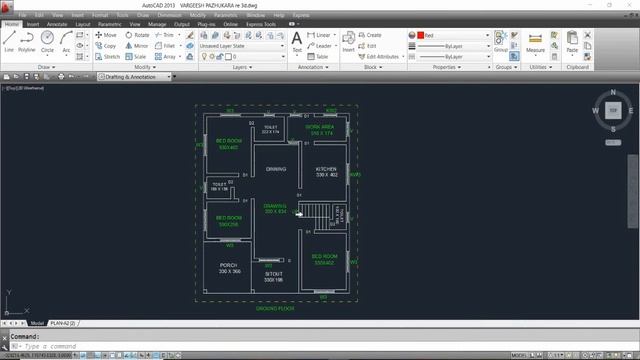
Task: Activate the Move command
Action: pos(106,35)
